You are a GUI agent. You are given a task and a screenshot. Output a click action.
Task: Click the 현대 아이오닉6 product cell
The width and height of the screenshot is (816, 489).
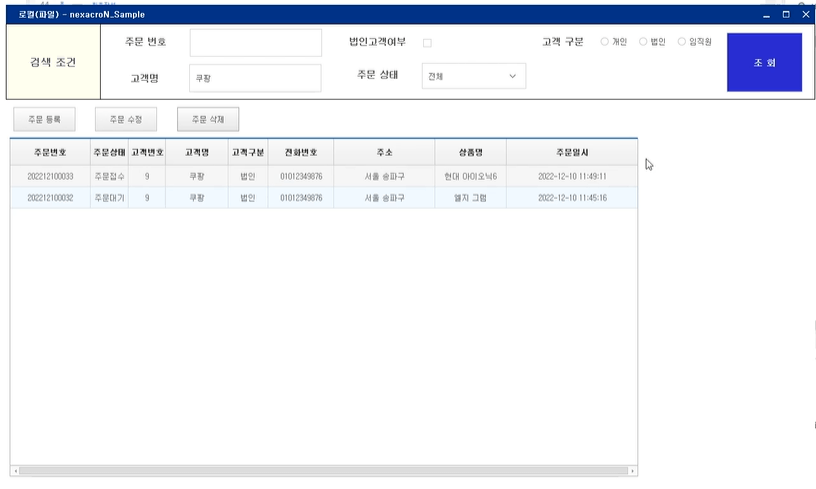[x=470, y=176]
